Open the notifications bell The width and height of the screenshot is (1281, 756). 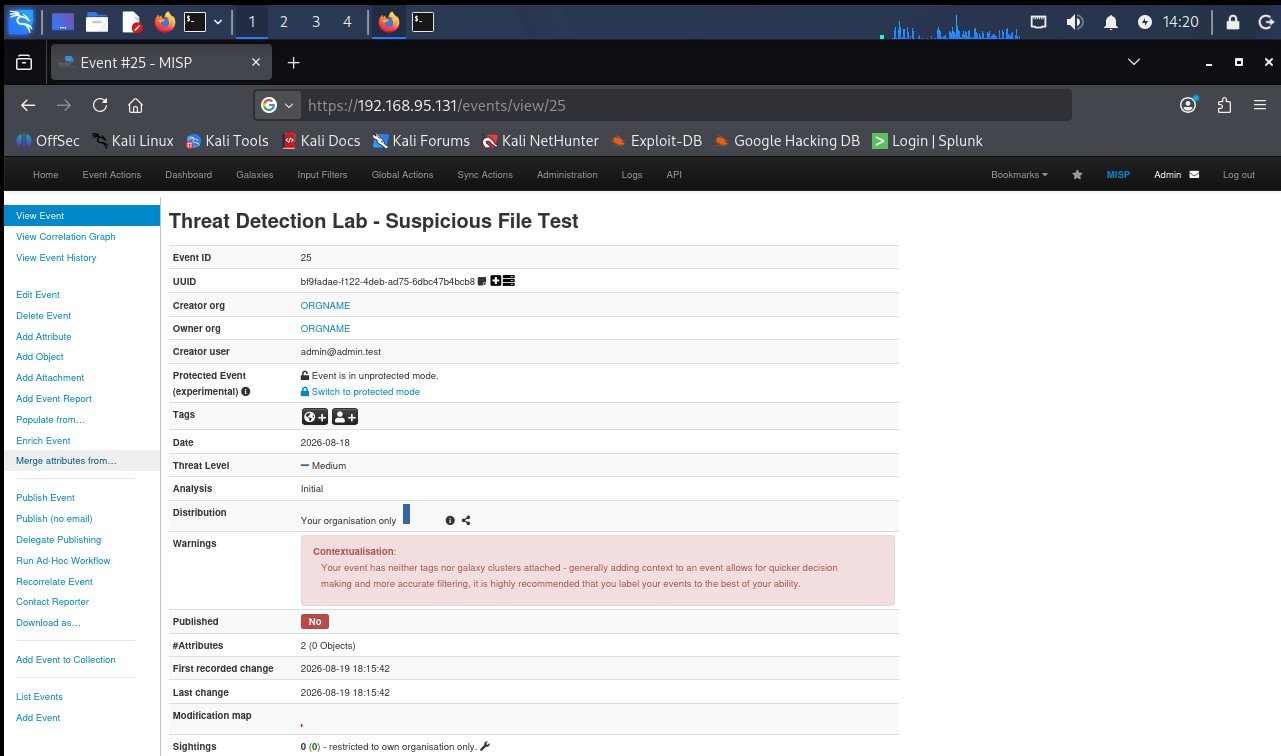tap(1111, 21)
